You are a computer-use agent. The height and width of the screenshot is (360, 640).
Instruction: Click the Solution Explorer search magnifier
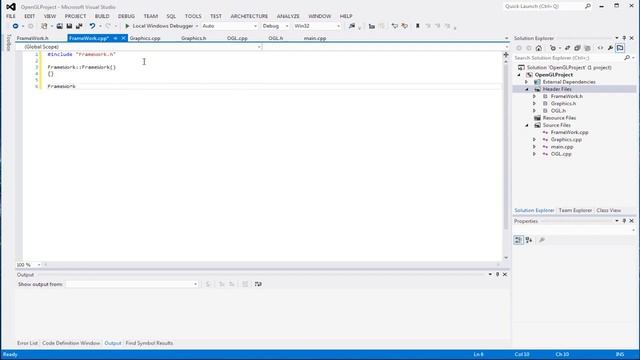tap(627, 58)
